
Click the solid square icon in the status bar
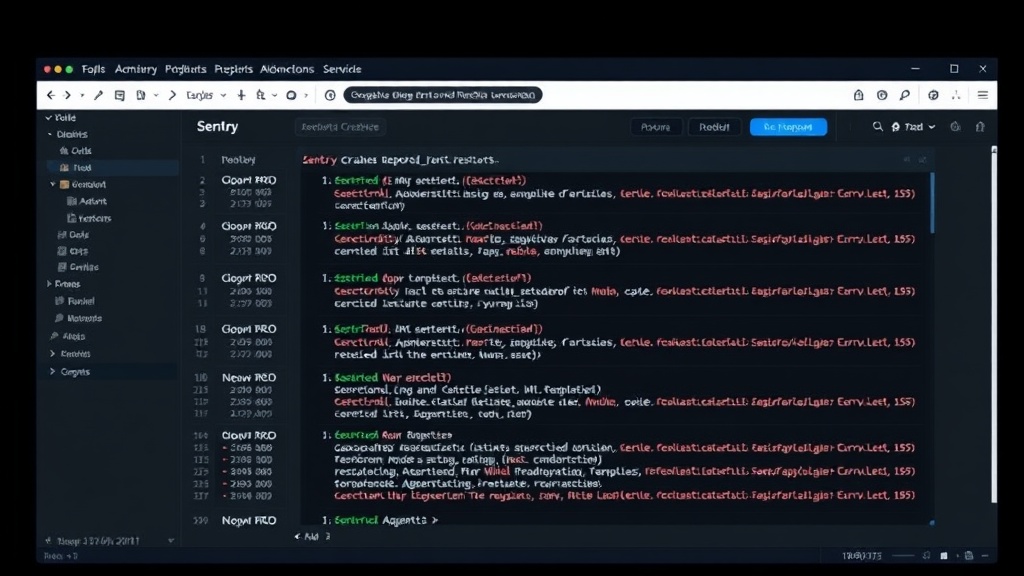tap(944, 556)
